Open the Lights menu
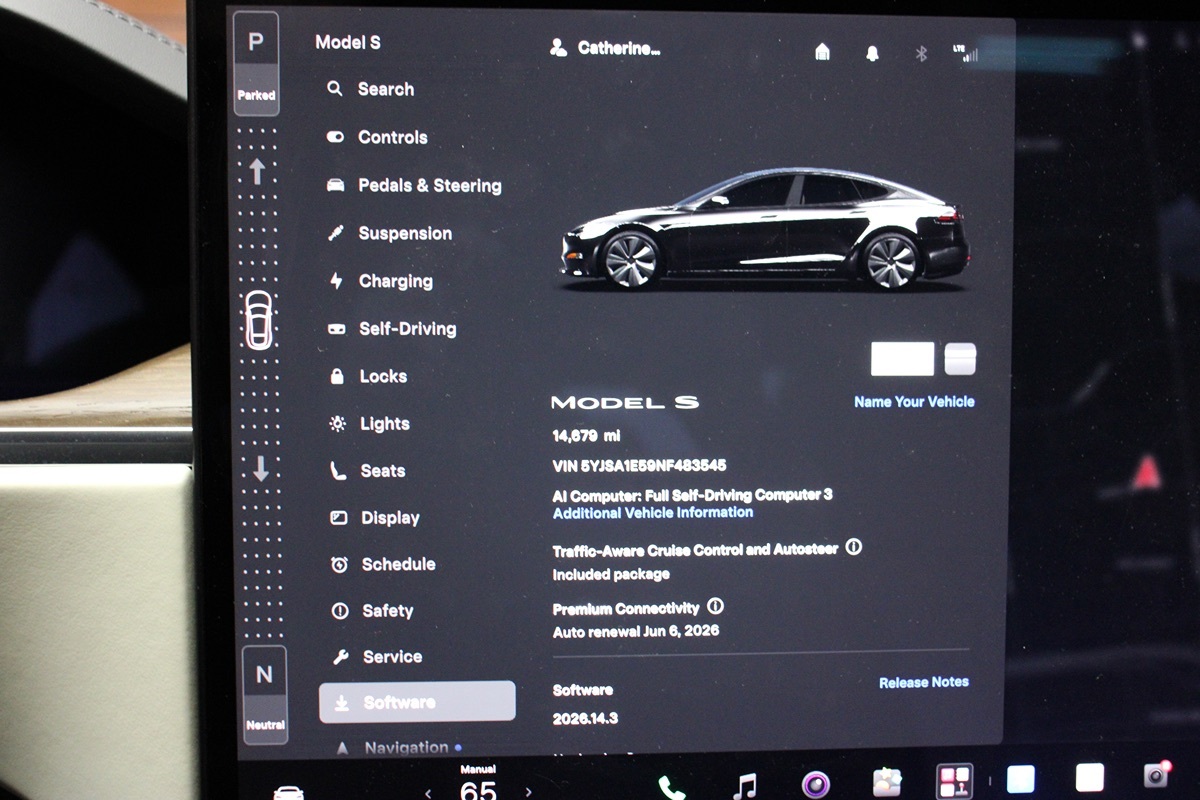The width and height of the screenshot is (1200, 800). click(x=369, y=424)
